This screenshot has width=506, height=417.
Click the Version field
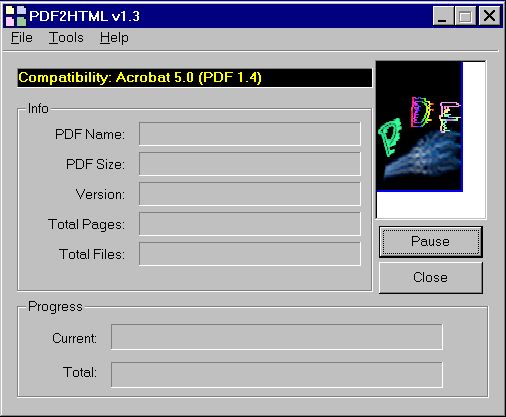click(x=250, y=194)
